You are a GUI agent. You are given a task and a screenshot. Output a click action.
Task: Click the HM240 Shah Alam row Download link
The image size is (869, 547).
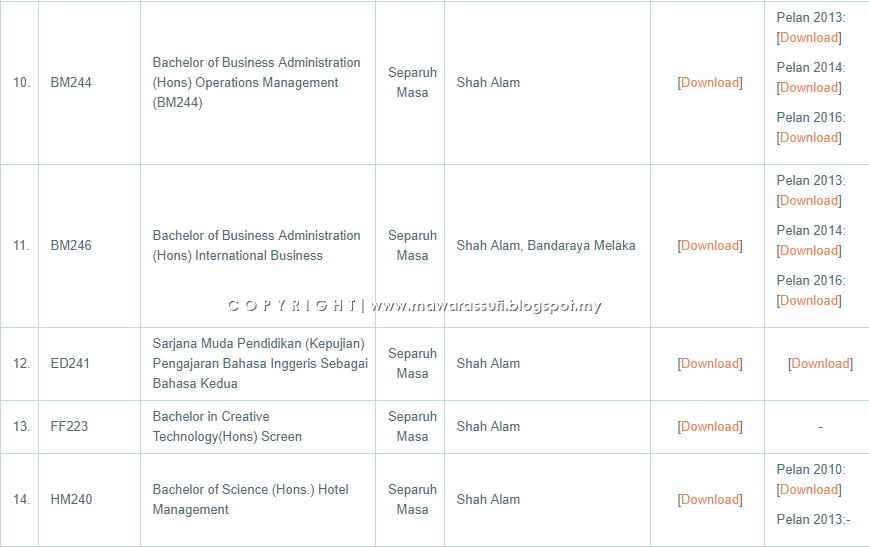pyautogui.click(x=710, y=500)
